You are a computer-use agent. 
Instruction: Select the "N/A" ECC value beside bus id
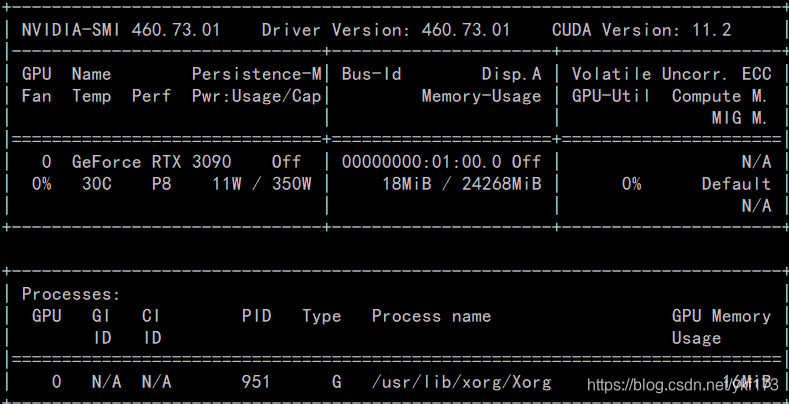tap(756, 161)
